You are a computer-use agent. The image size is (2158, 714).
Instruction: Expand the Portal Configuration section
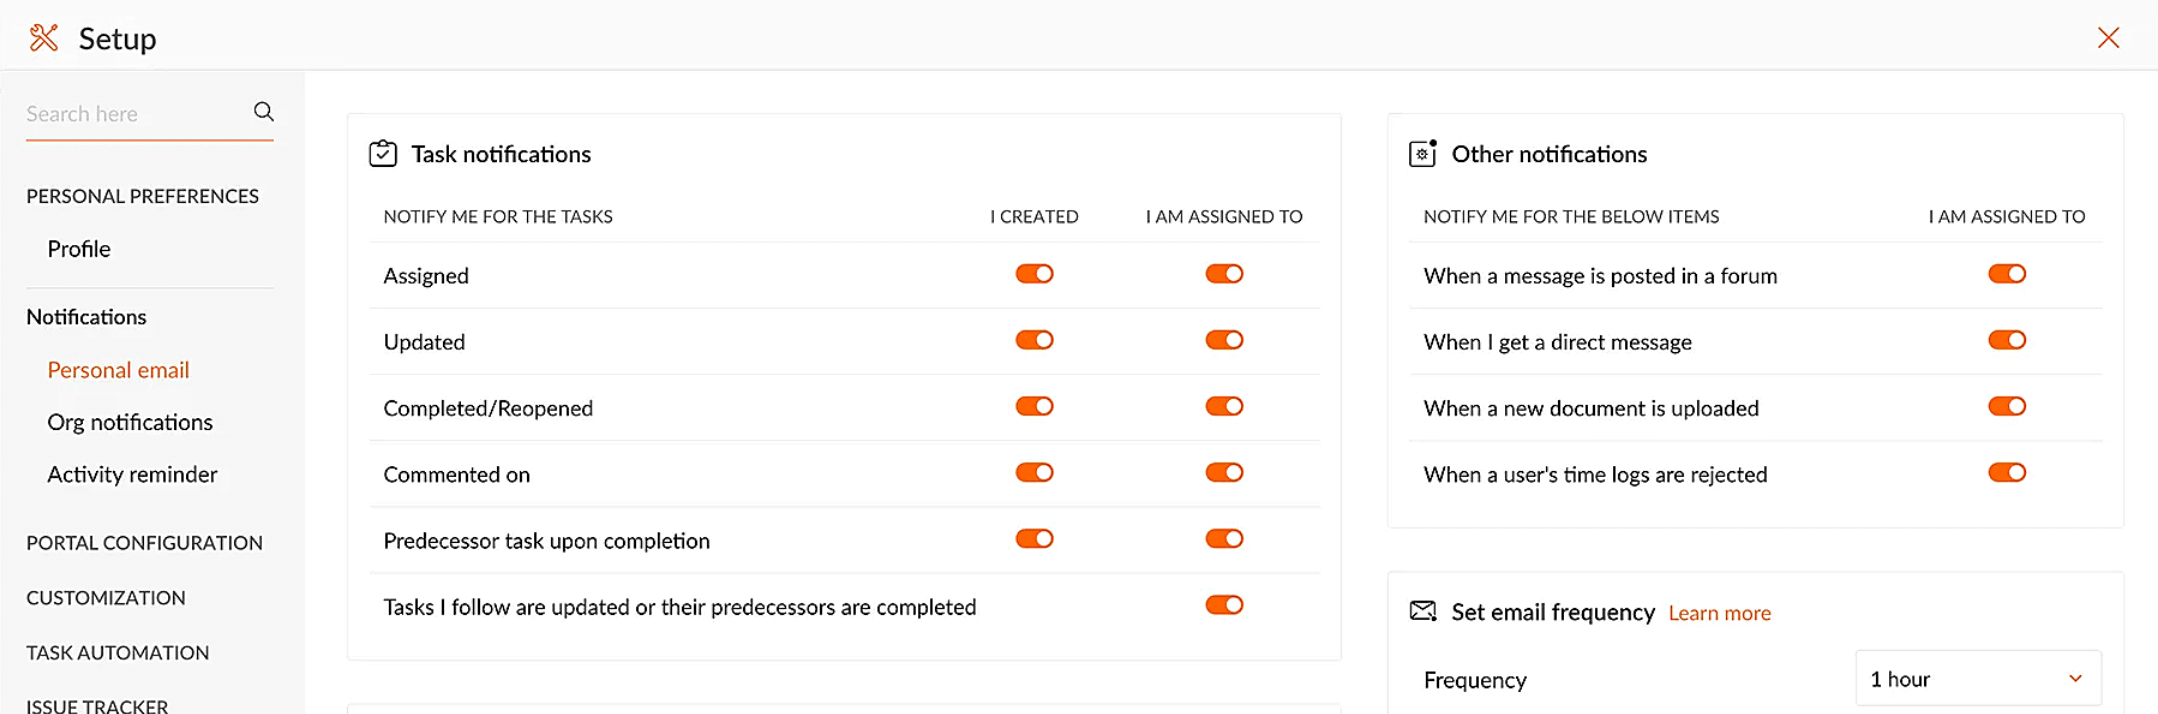[x=144, y=543]
